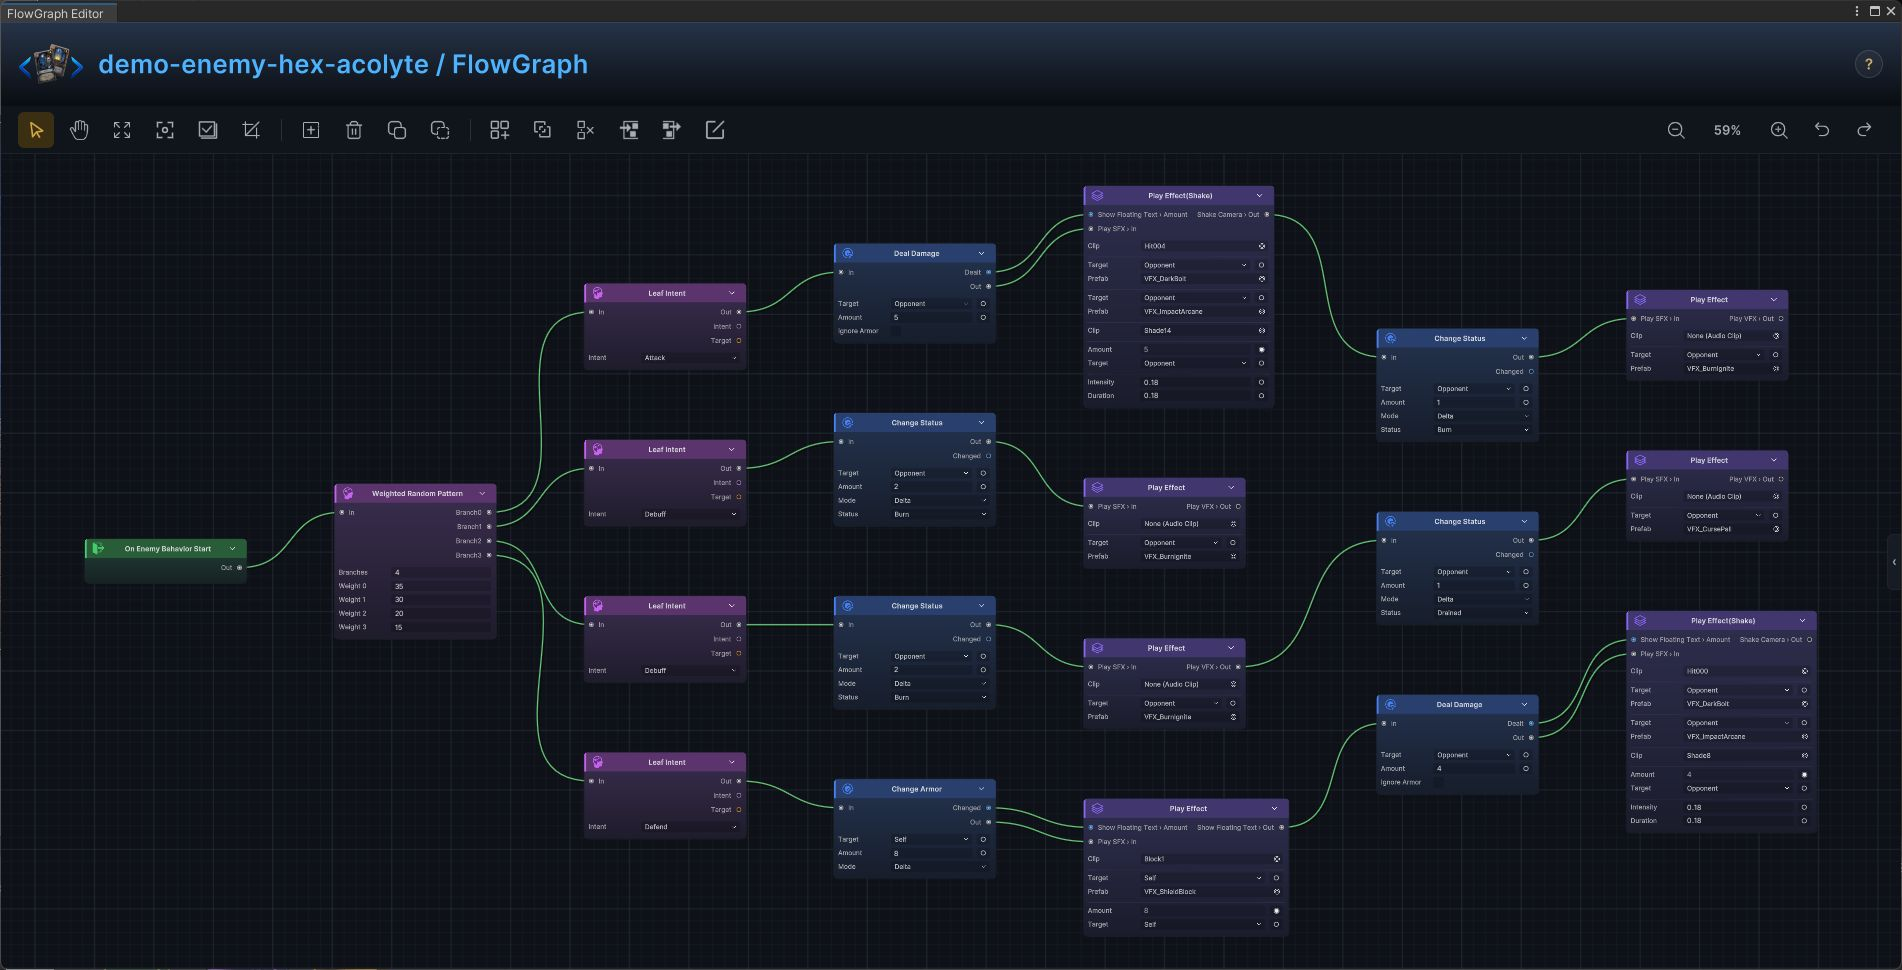The image size is (1902, 970).
Task: Toggle Ignore Armor in Deal Damage amount 5
Action: 896,331
